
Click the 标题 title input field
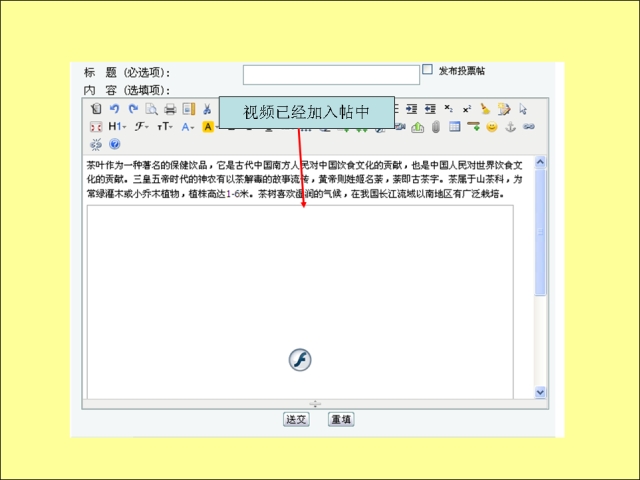point(331,75)
